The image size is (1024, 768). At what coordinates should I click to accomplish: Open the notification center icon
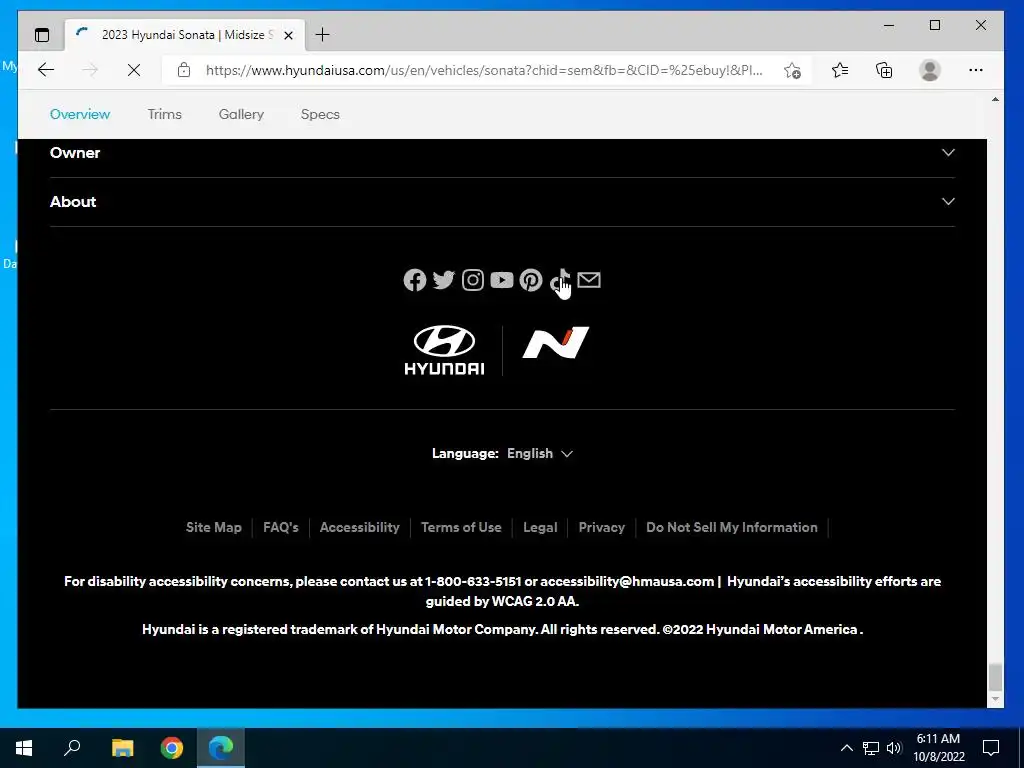[991, 748]
